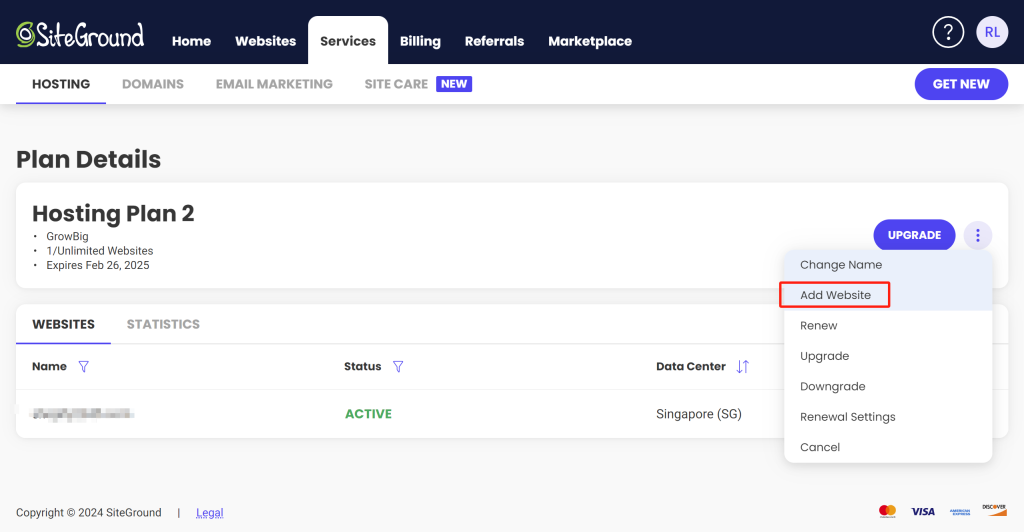
Task: Select the STATISTICS tab
Action: tap(163, 324)
